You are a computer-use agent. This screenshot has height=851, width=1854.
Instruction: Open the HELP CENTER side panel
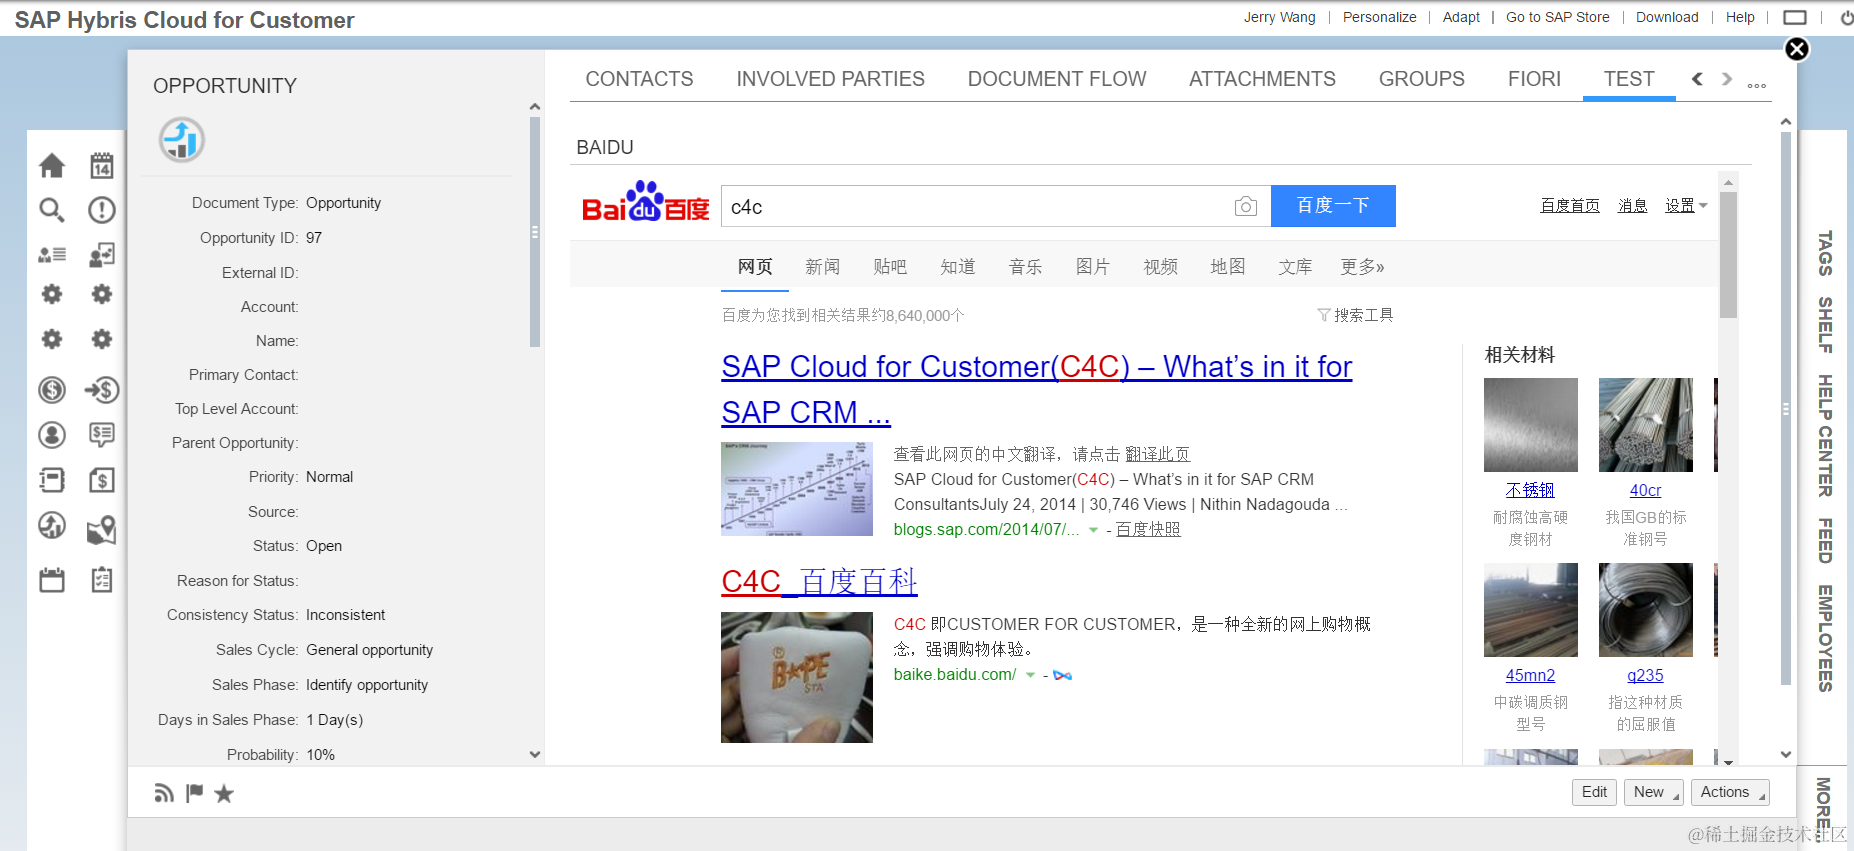[x=1825, y=435]
